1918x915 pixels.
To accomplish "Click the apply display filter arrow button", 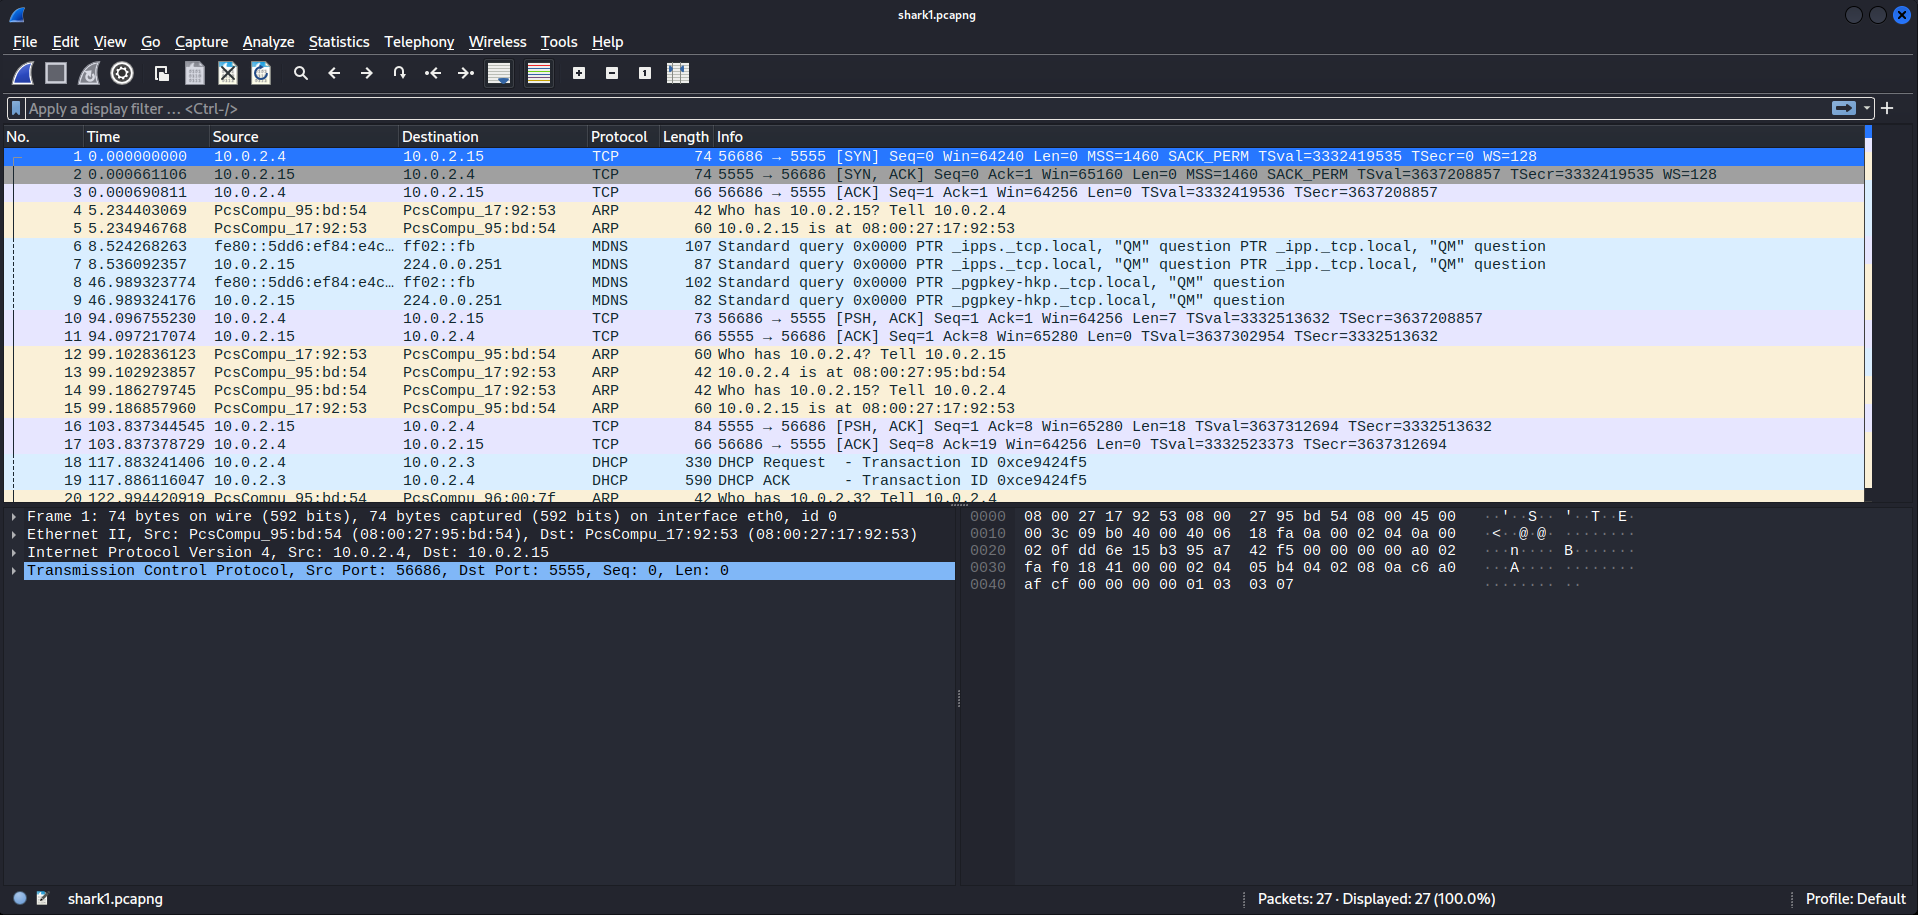I will coord(1843,108).
